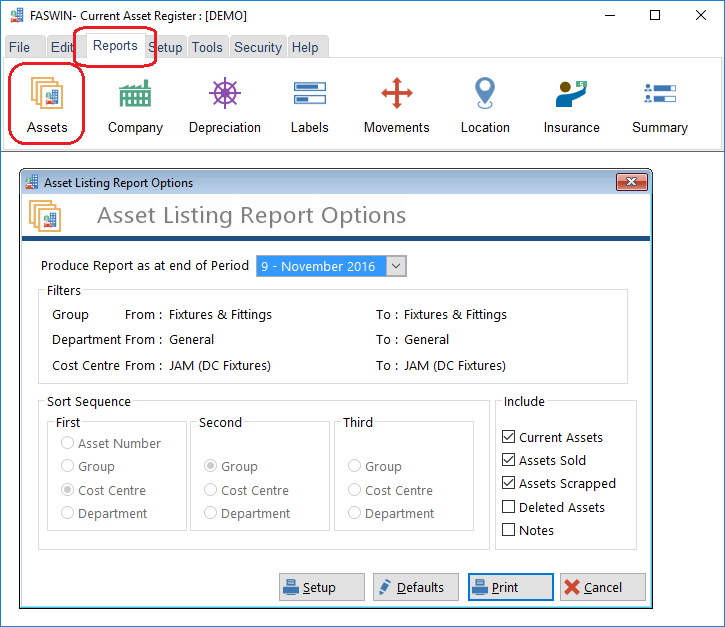Select Department in First sort

[104, 513]
